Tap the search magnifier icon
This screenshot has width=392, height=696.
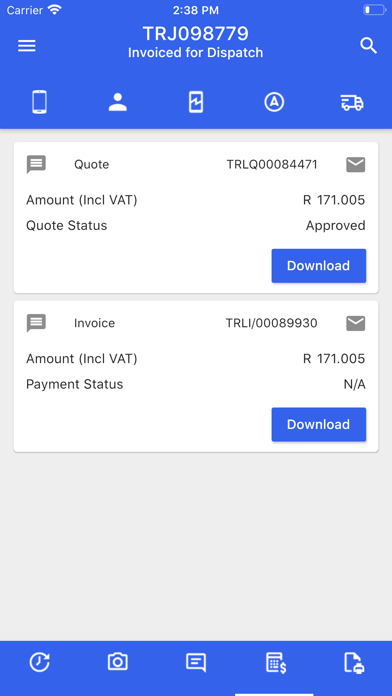(x=368, y=46)
